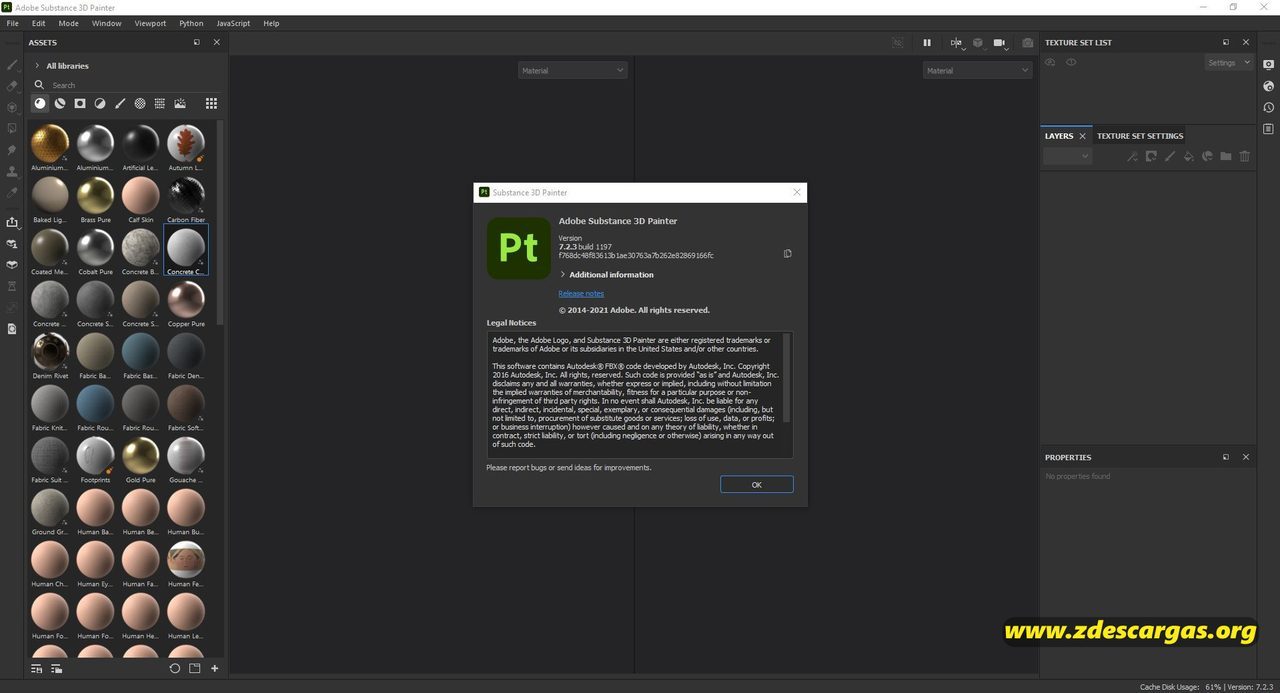Undock the Assets panel
1280x693 pixels.
pos(197,42)
